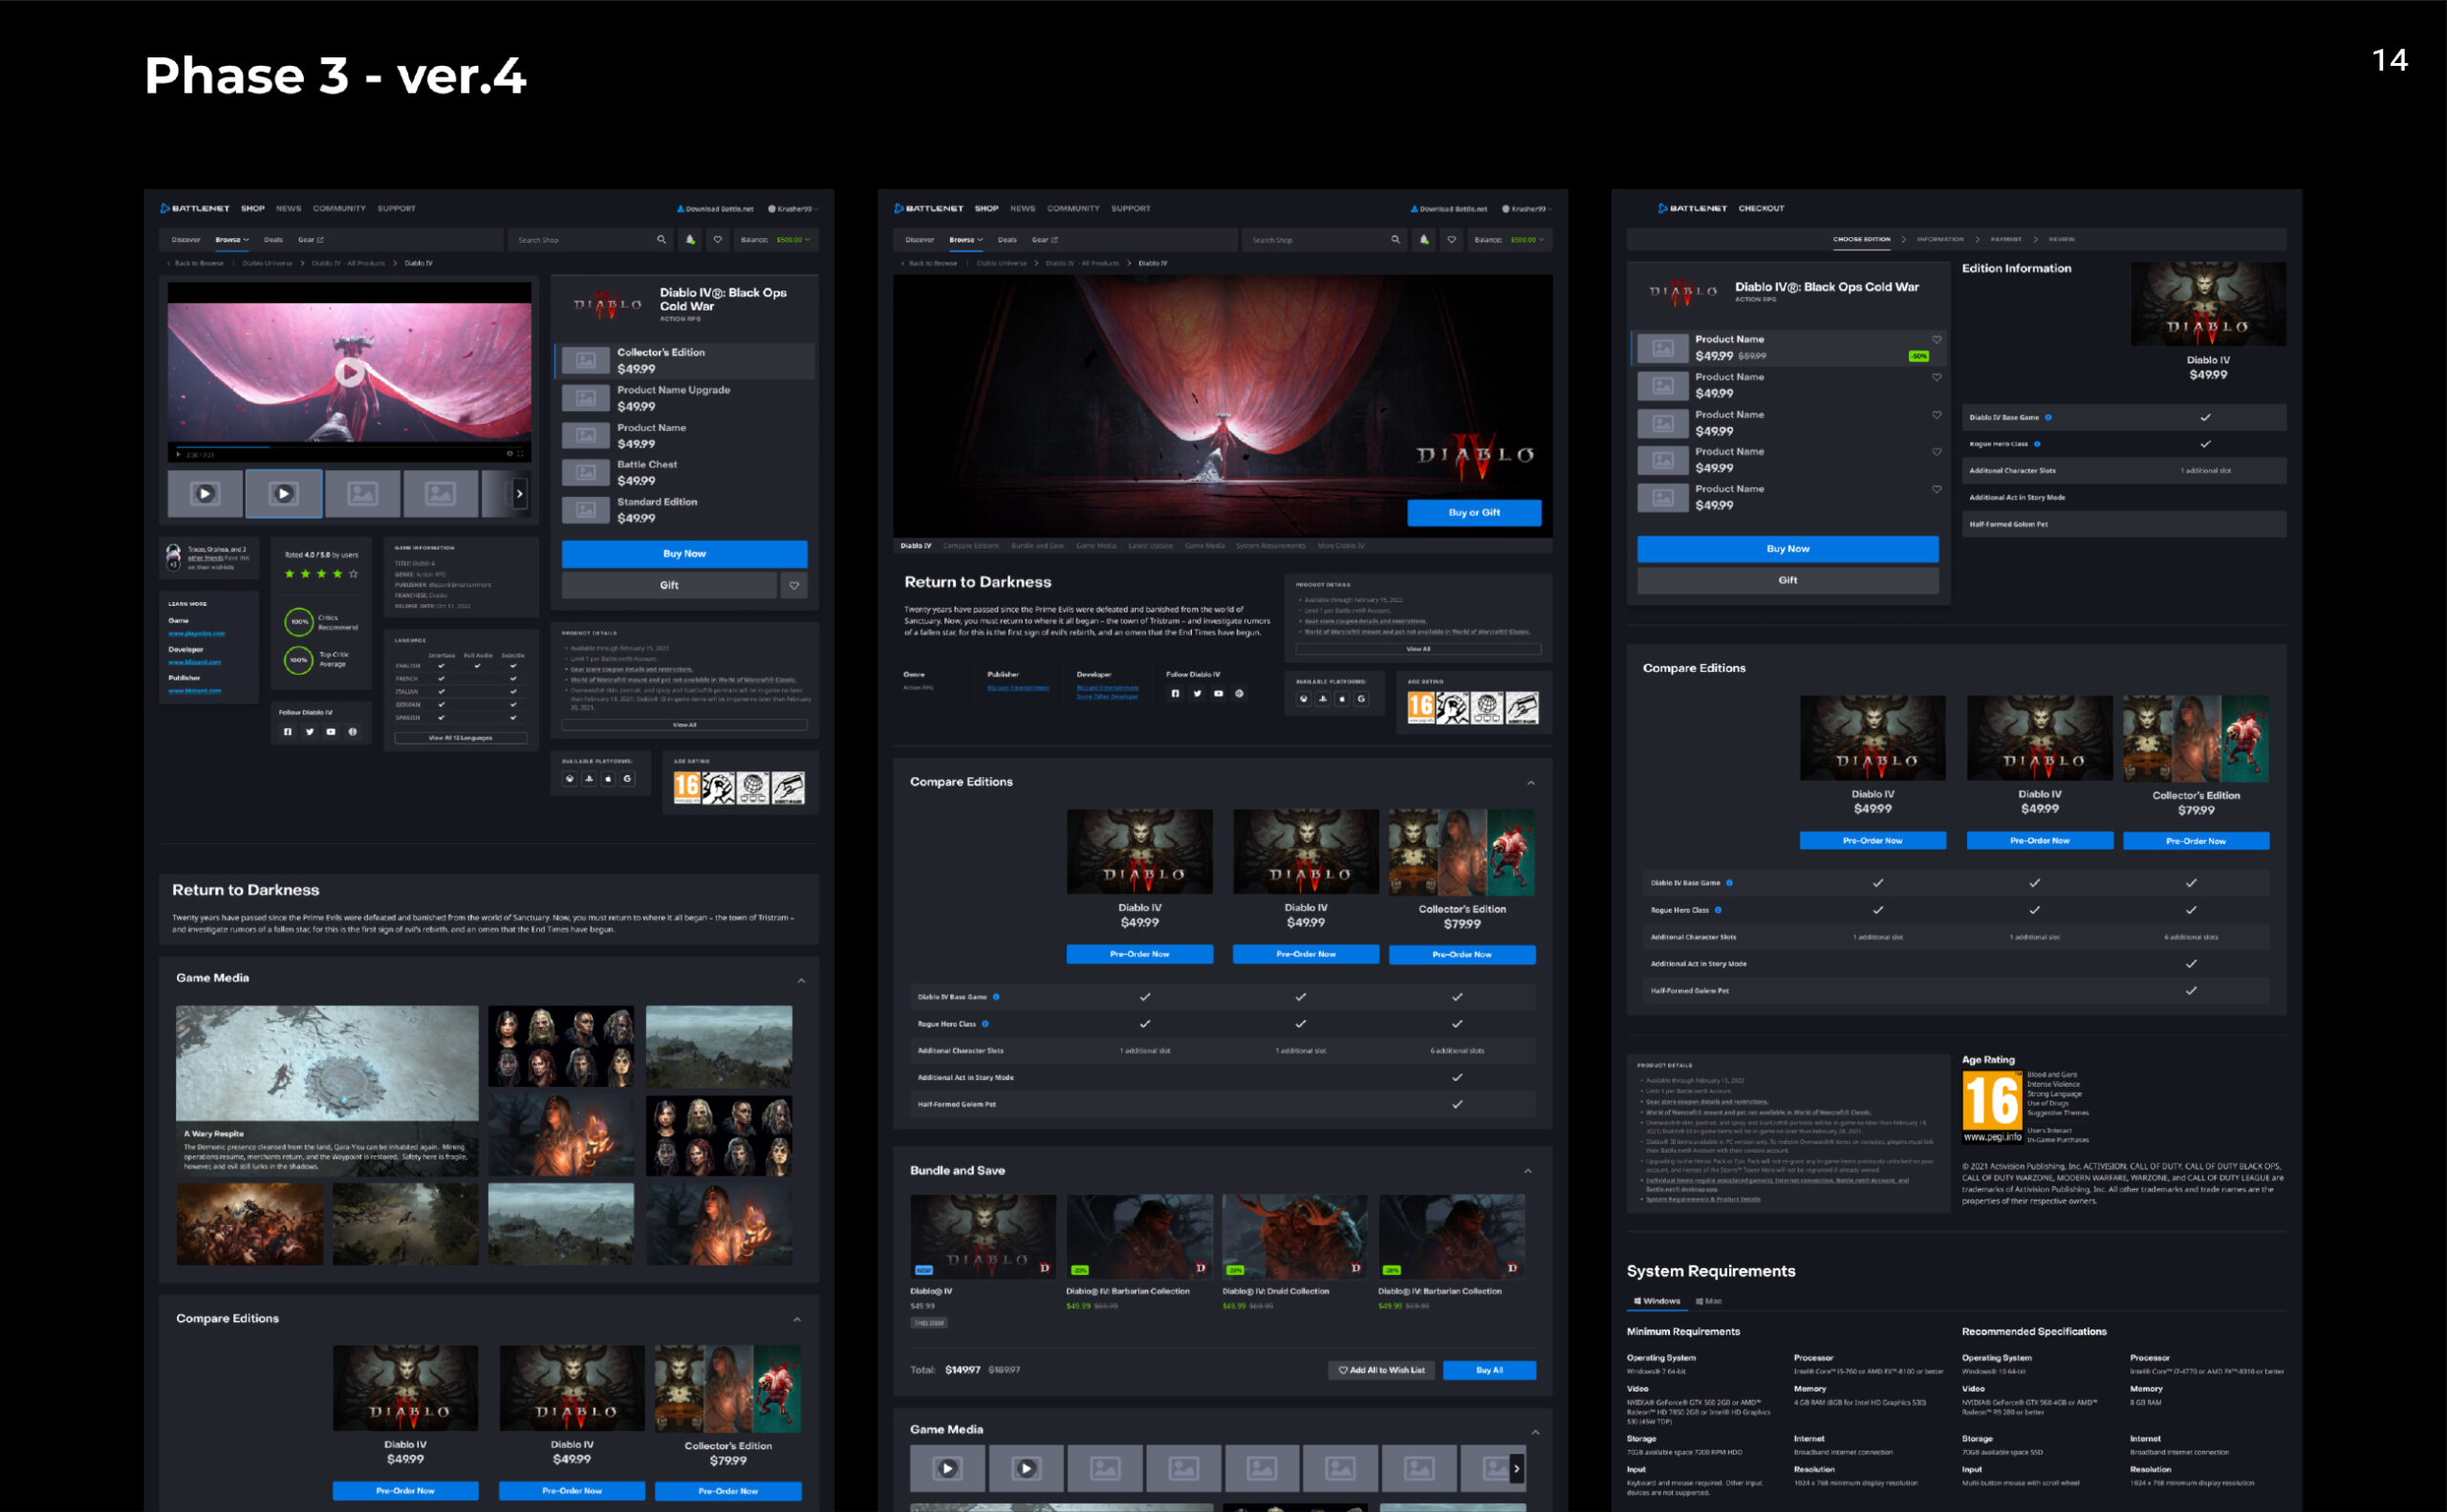
Task: Click Gift button in checkout mockup
Action: coord(1787,581)
